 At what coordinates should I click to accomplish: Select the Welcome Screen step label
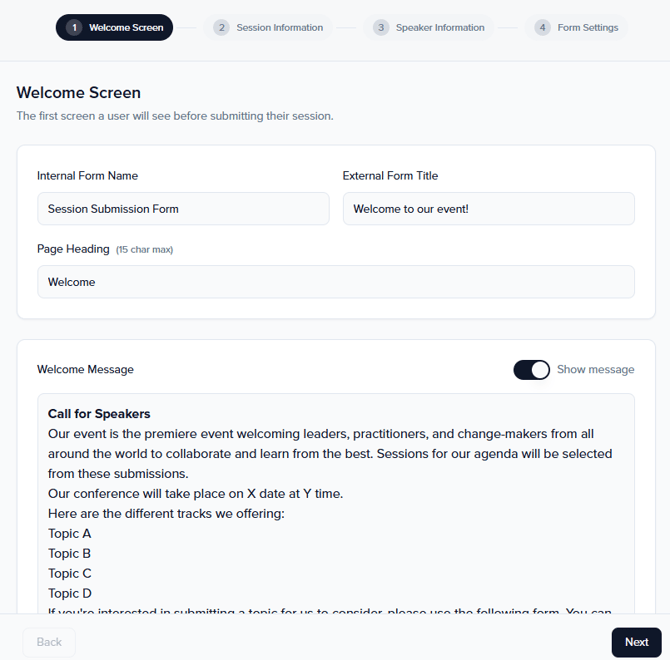126,28
